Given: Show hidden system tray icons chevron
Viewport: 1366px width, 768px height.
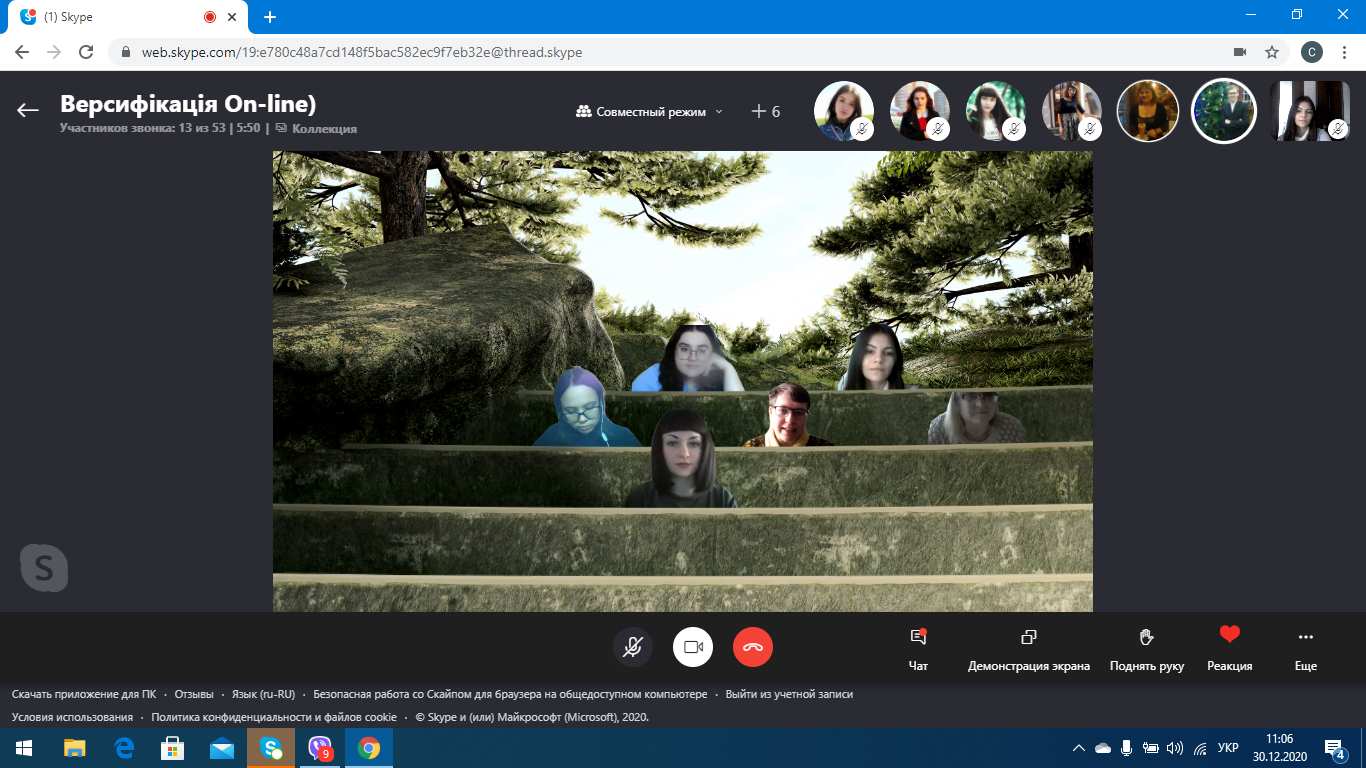Looking at the screenshot, I should pos(1078,748).
